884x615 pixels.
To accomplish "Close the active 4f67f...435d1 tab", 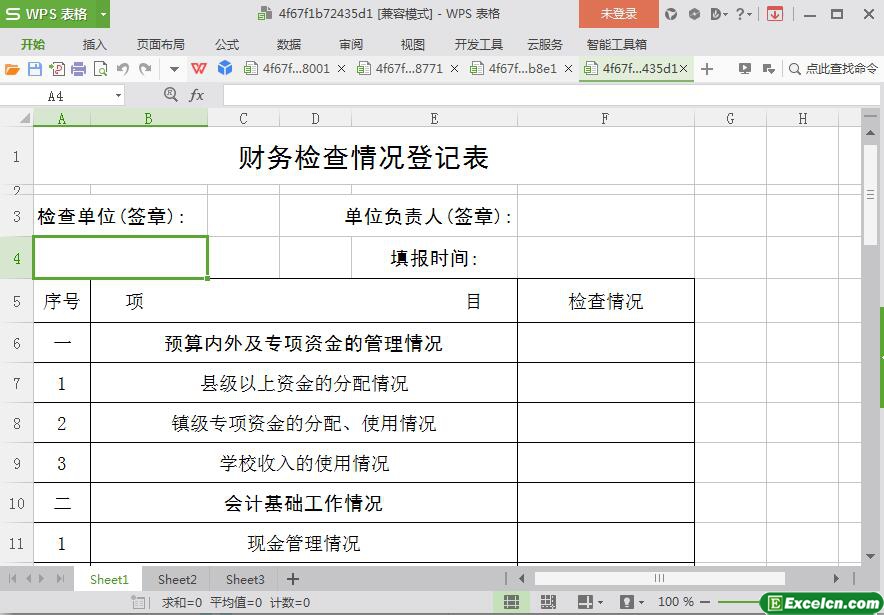I will point(683,69).
